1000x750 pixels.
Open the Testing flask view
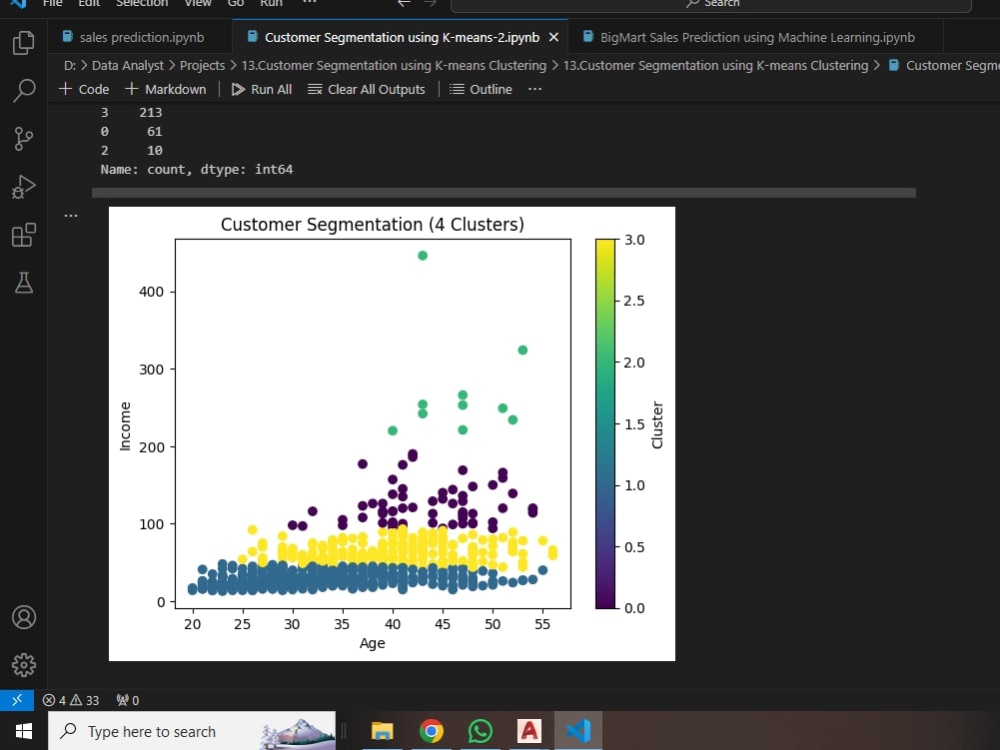pos(24,283)
